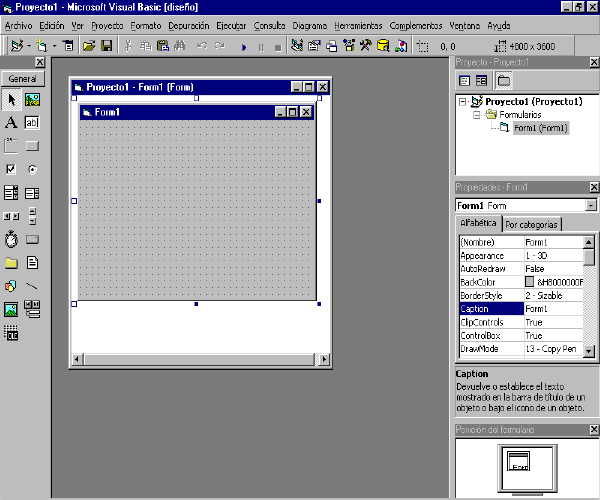Open the Herramientas menu

tap(358, 26)
